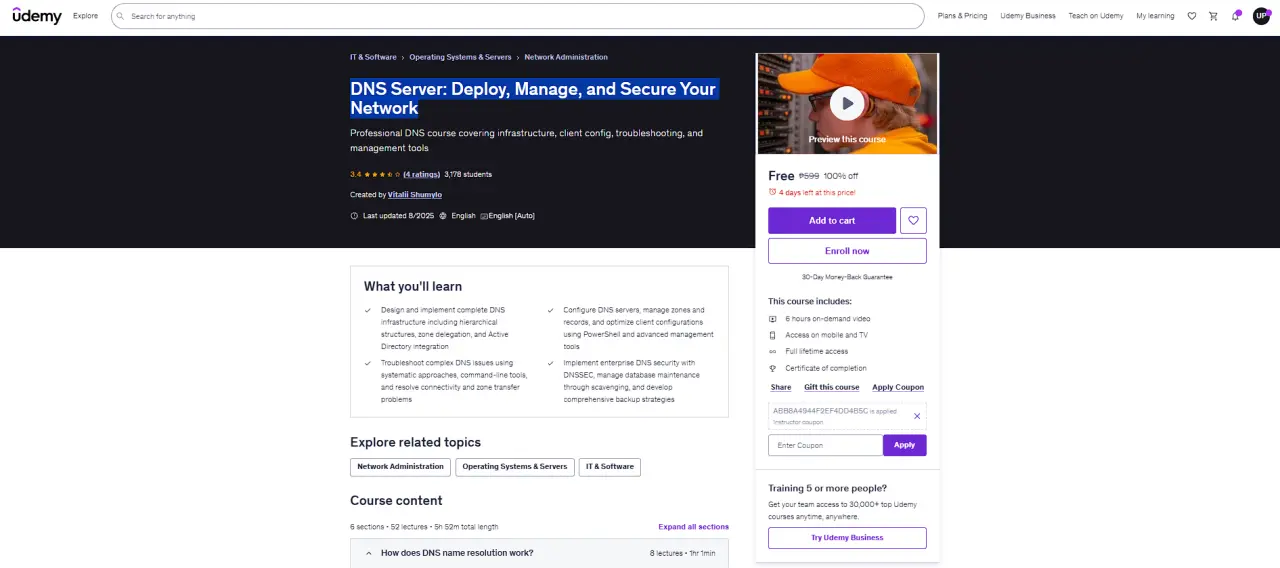
Task: Click the 'Free' price label
Action: point(781,175)
